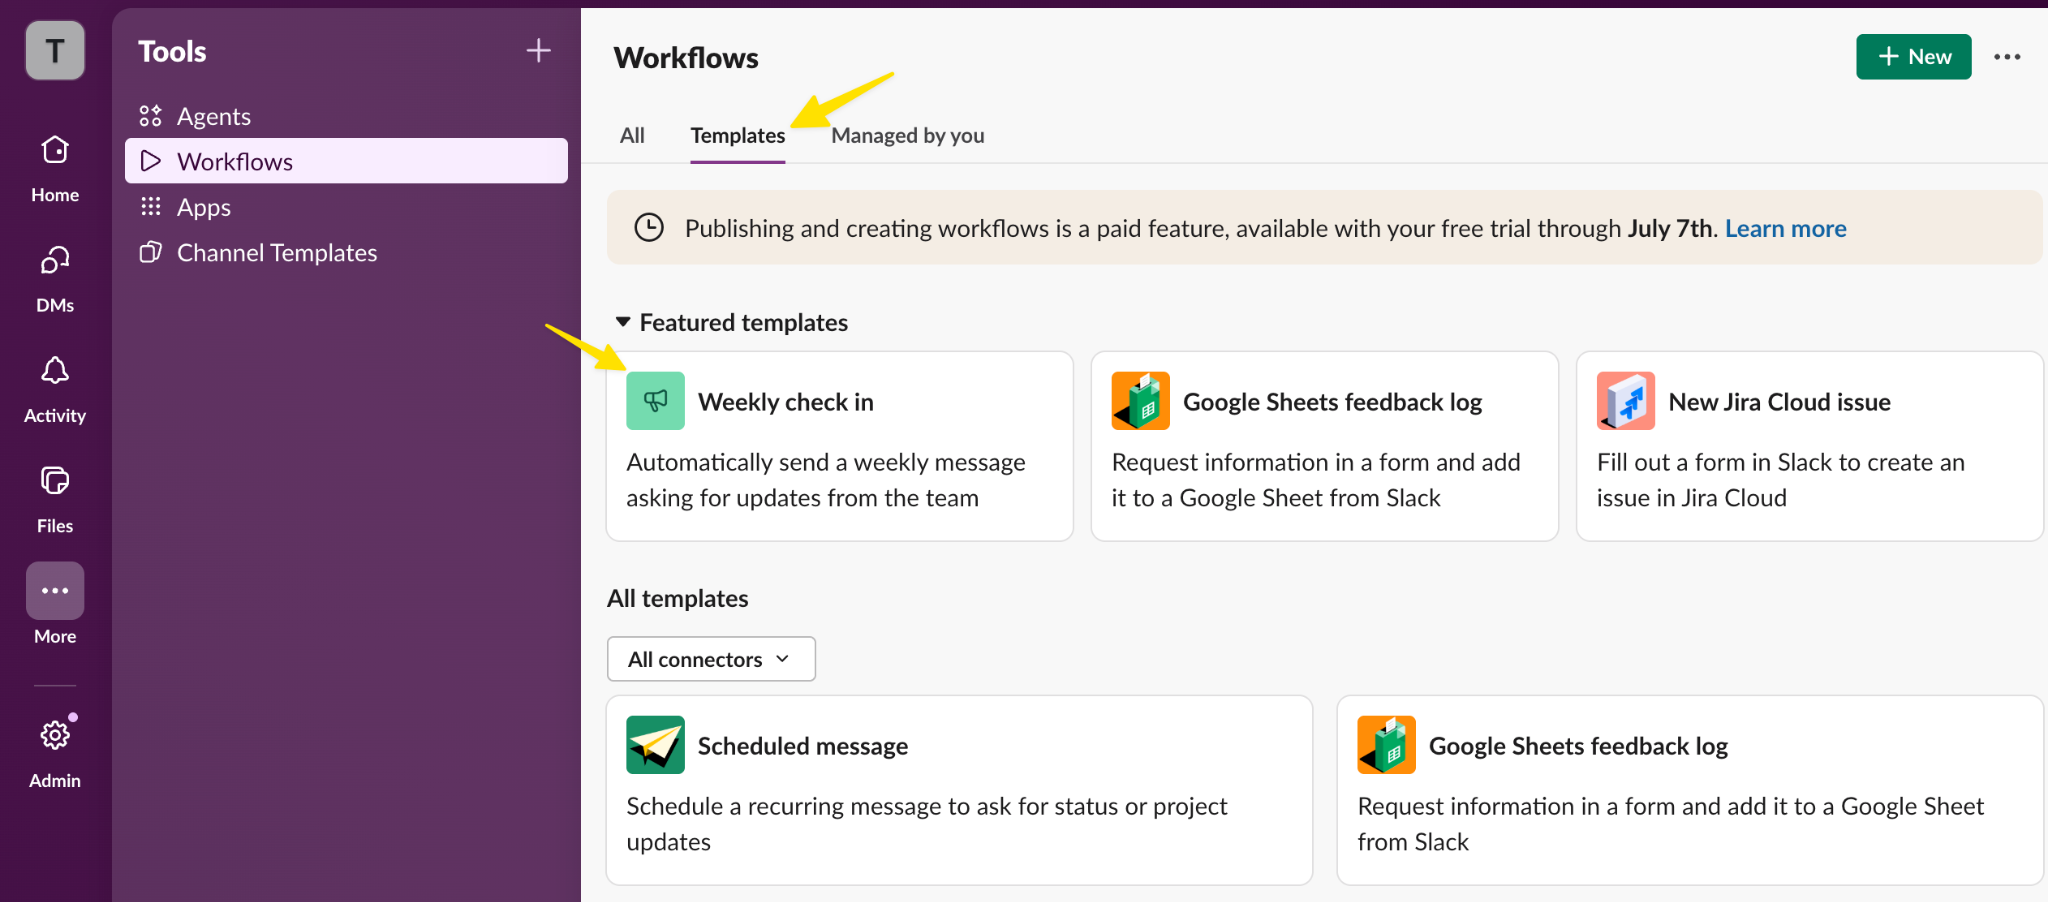
Task: Open the three-dot menu beside New
Action: pos(2007,57)
